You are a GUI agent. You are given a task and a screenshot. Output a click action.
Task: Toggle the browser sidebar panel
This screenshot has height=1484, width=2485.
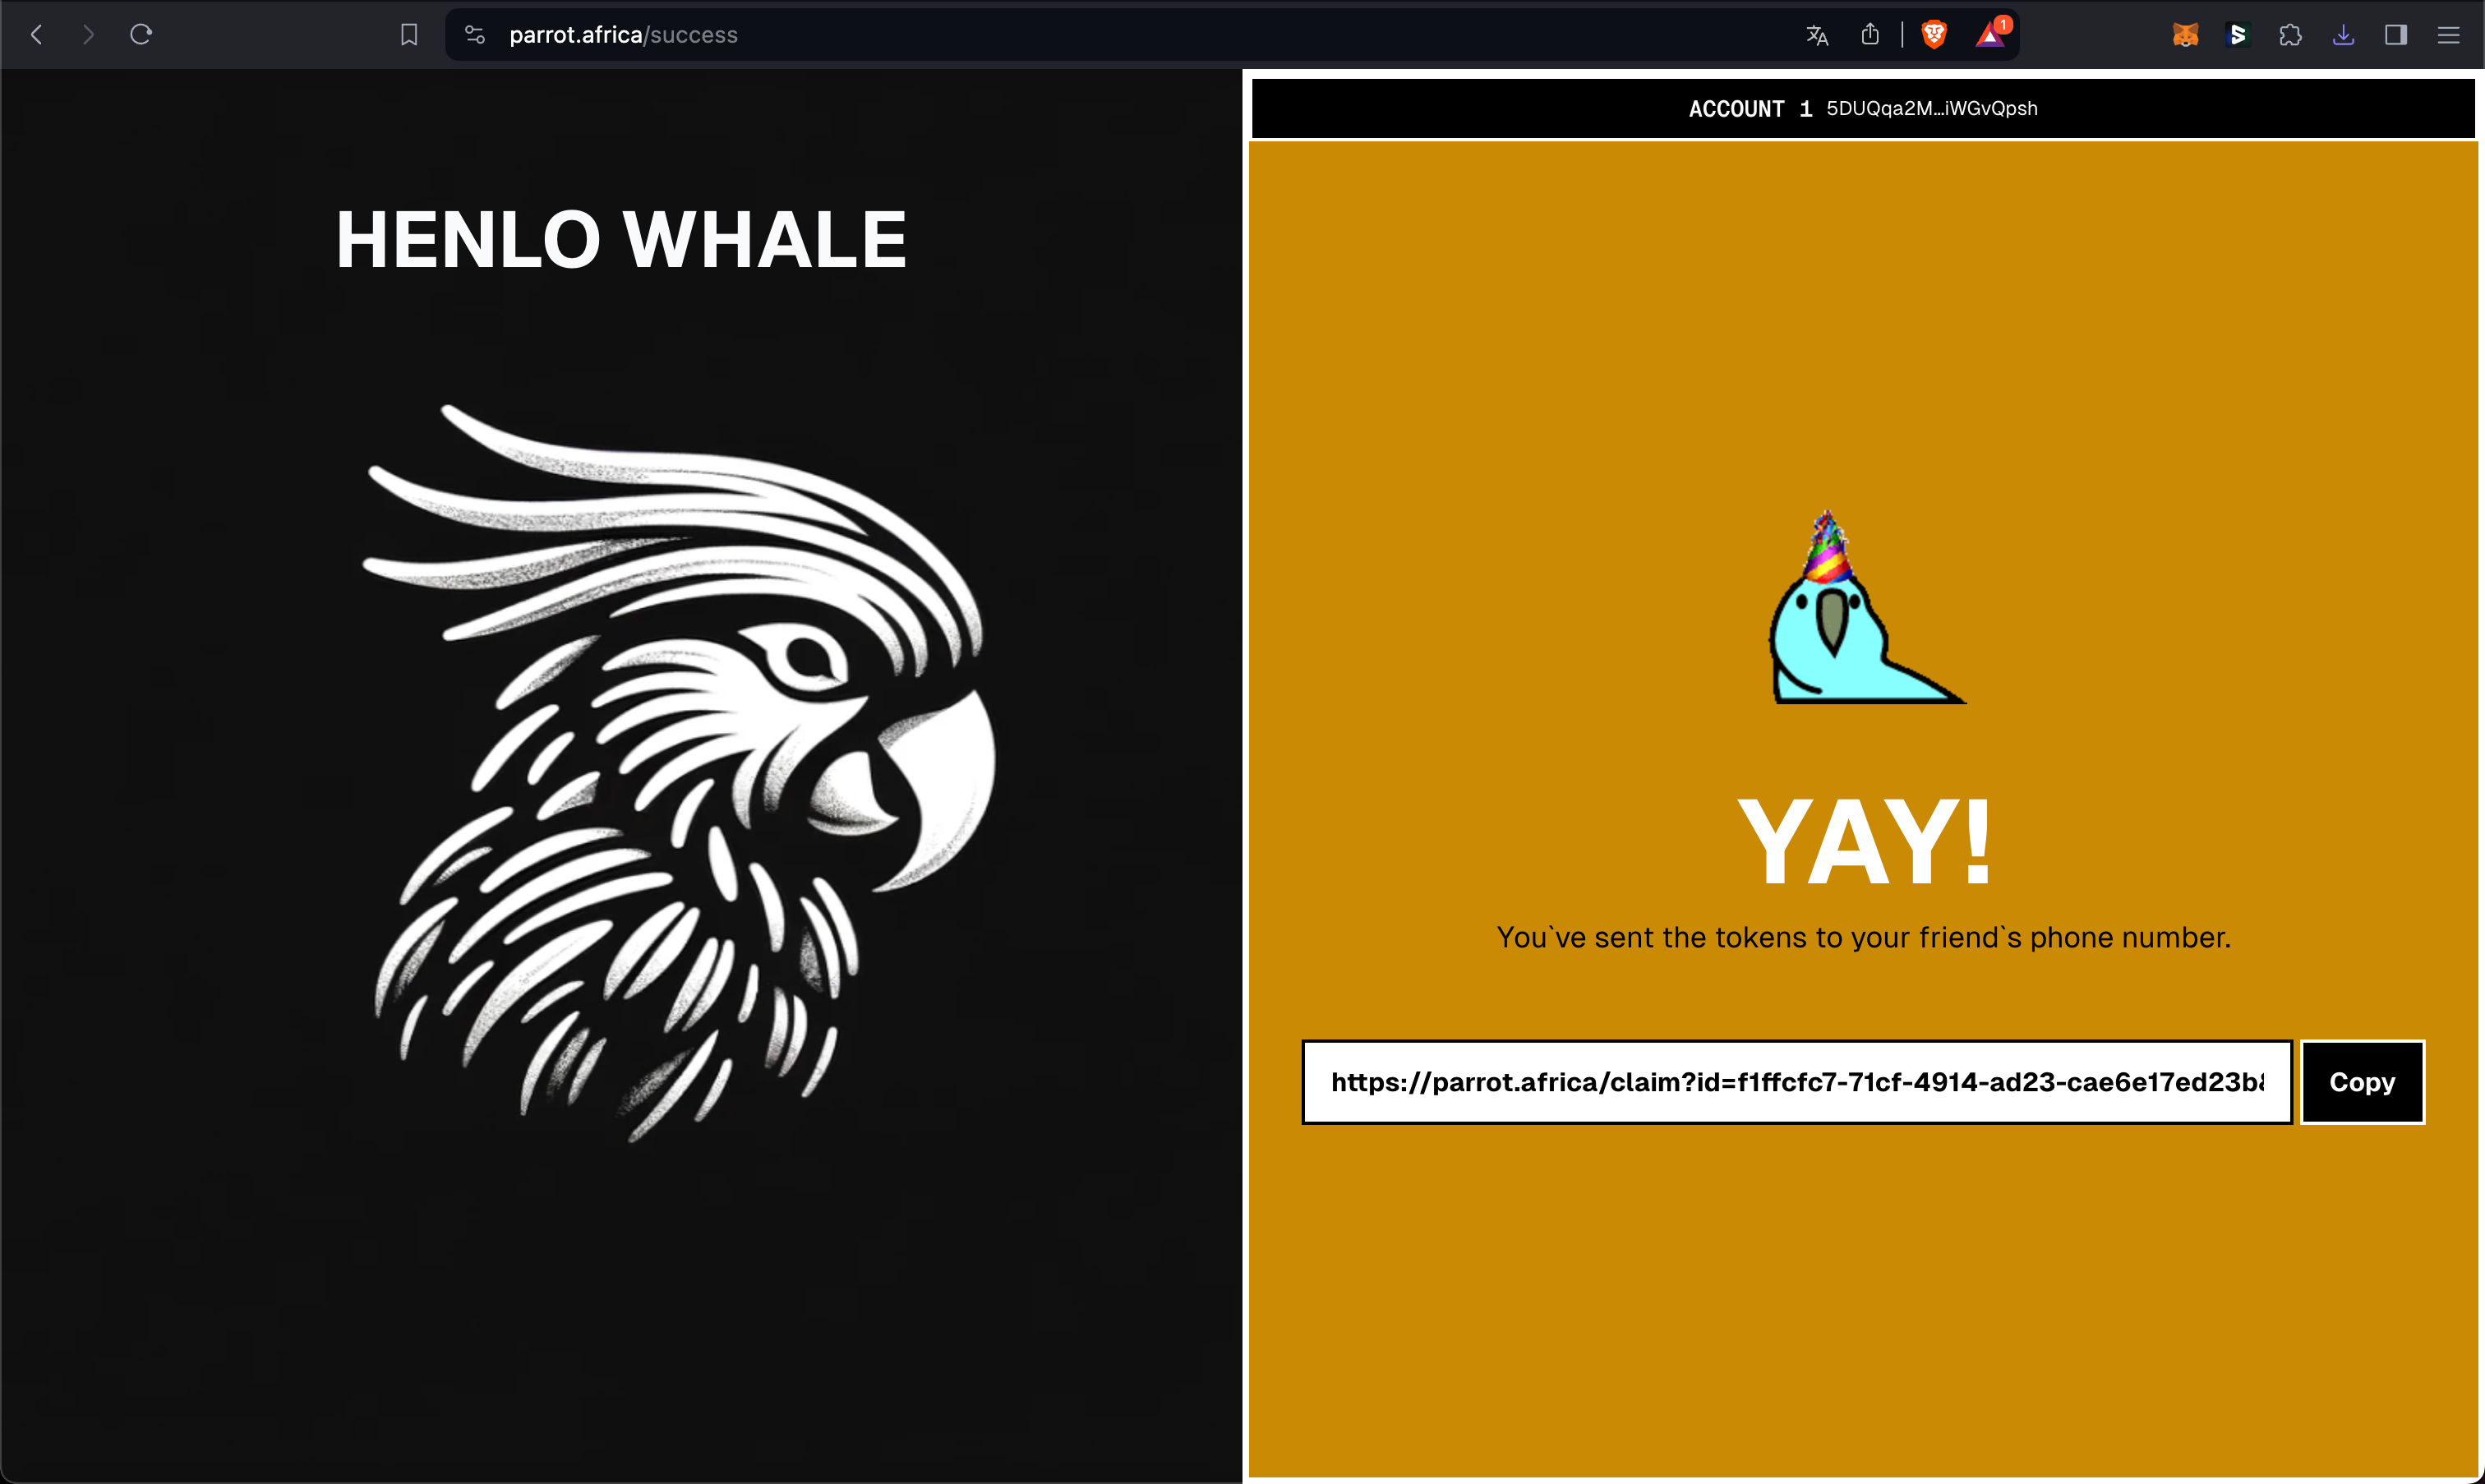point(2395,35)
